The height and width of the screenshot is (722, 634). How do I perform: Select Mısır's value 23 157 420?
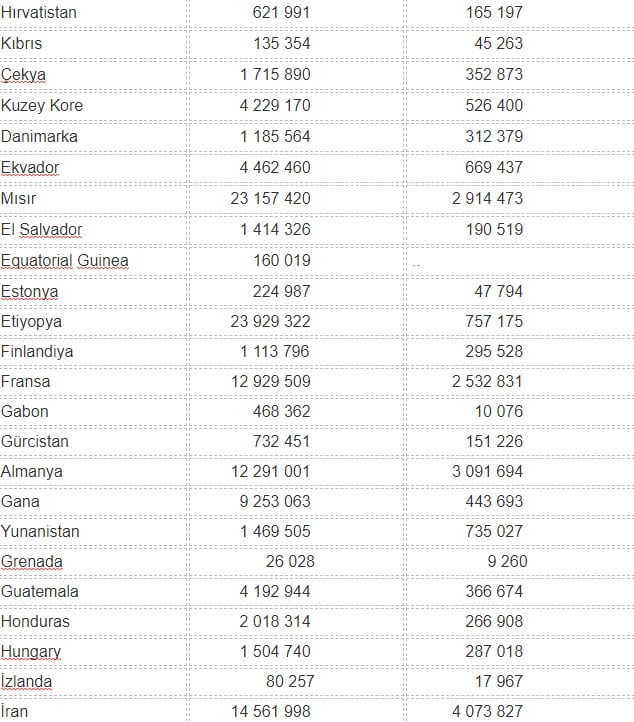coord(270,198)
